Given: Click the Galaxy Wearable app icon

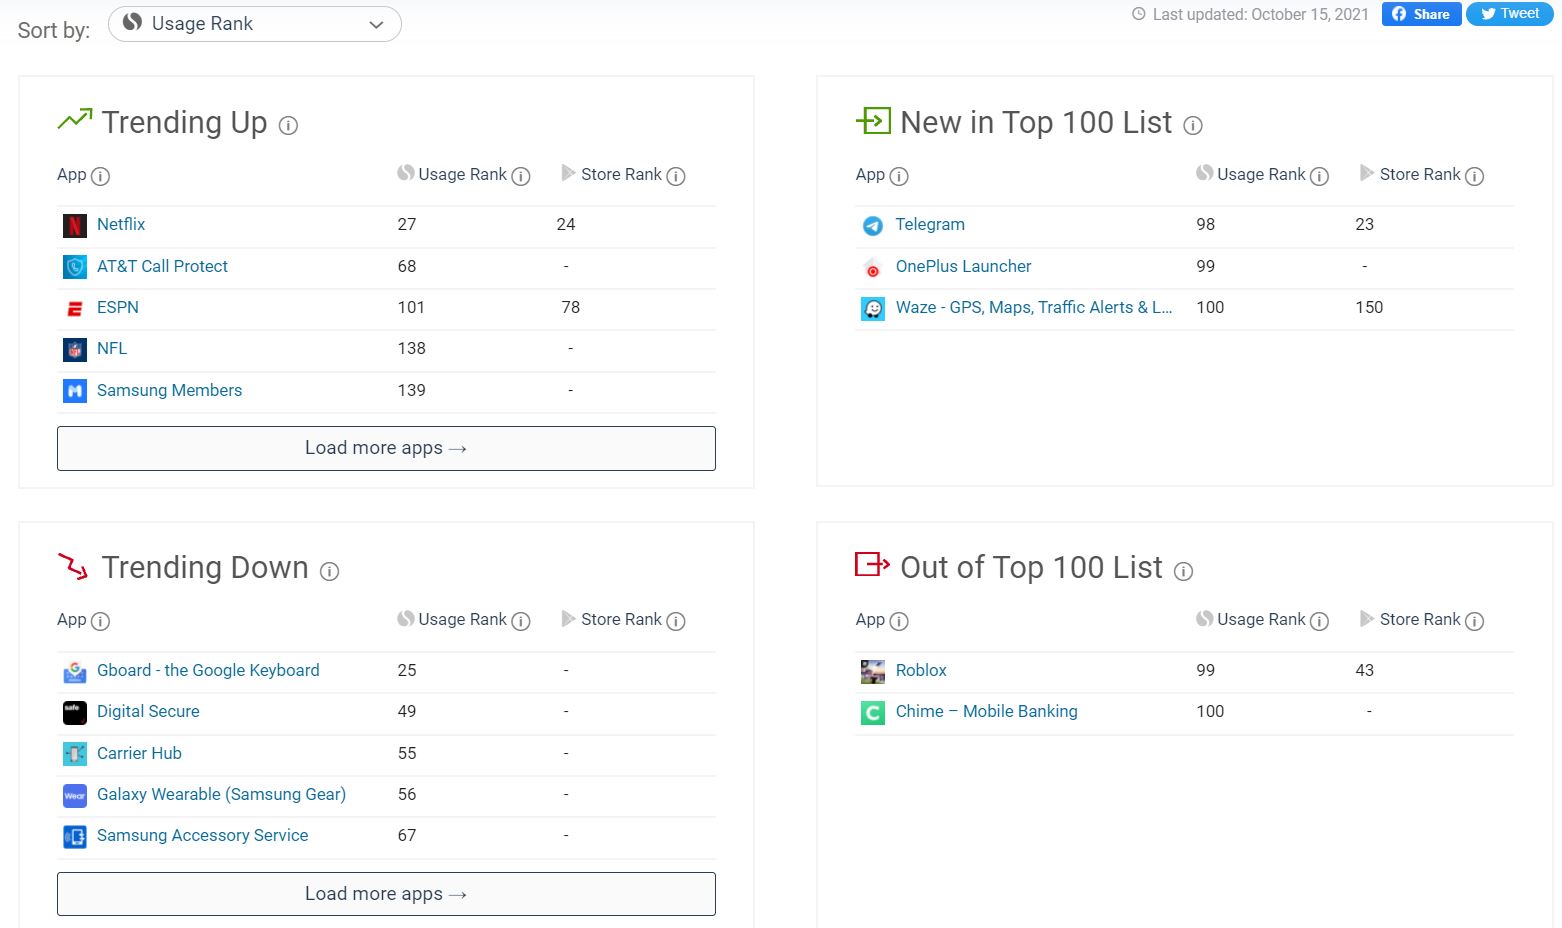Looking at the screenshot, I should [x=75, y=796].
